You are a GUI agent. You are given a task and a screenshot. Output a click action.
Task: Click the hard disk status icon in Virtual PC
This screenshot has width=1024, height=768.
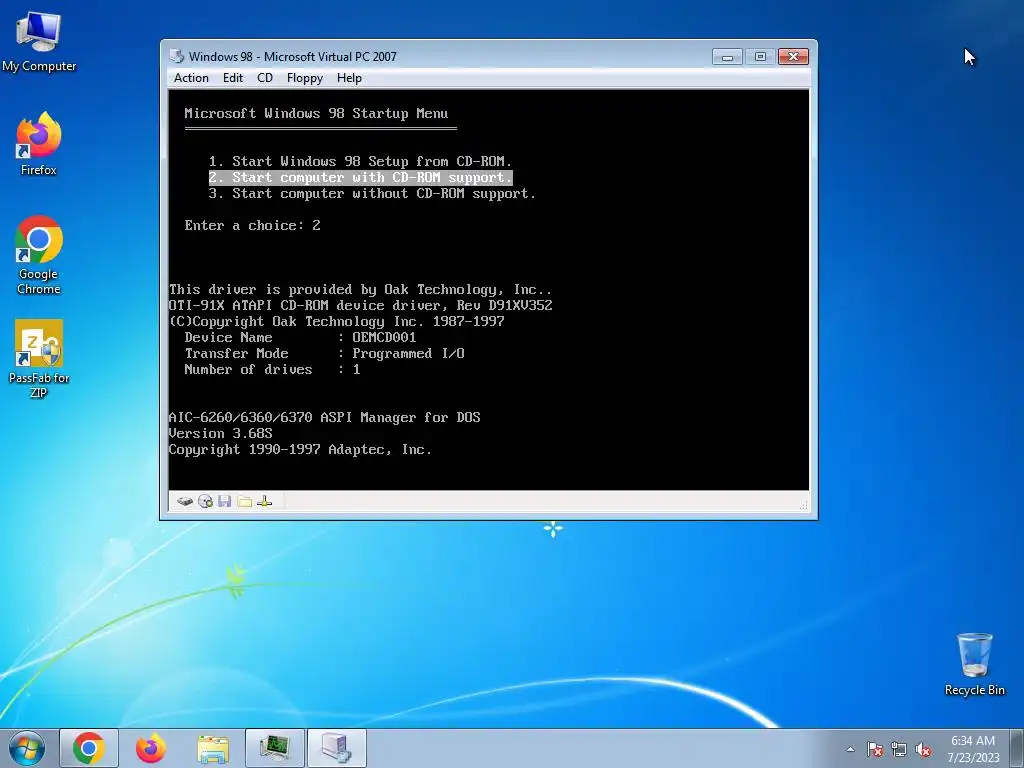coord(185,502)
